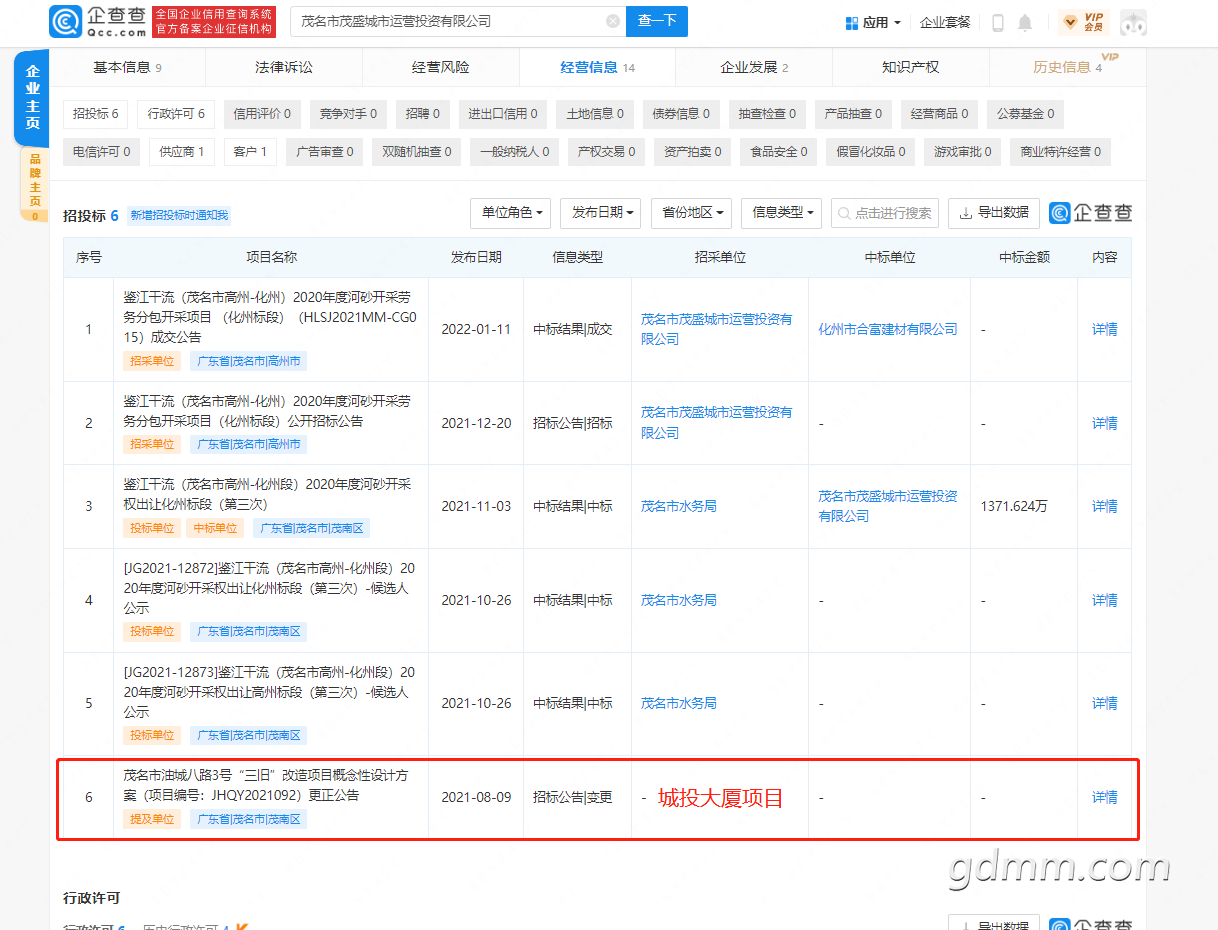The height and width of the screenshot is (930, 1218).
Task: Jump to 行政许可 6 section
Action: (176, 114)
